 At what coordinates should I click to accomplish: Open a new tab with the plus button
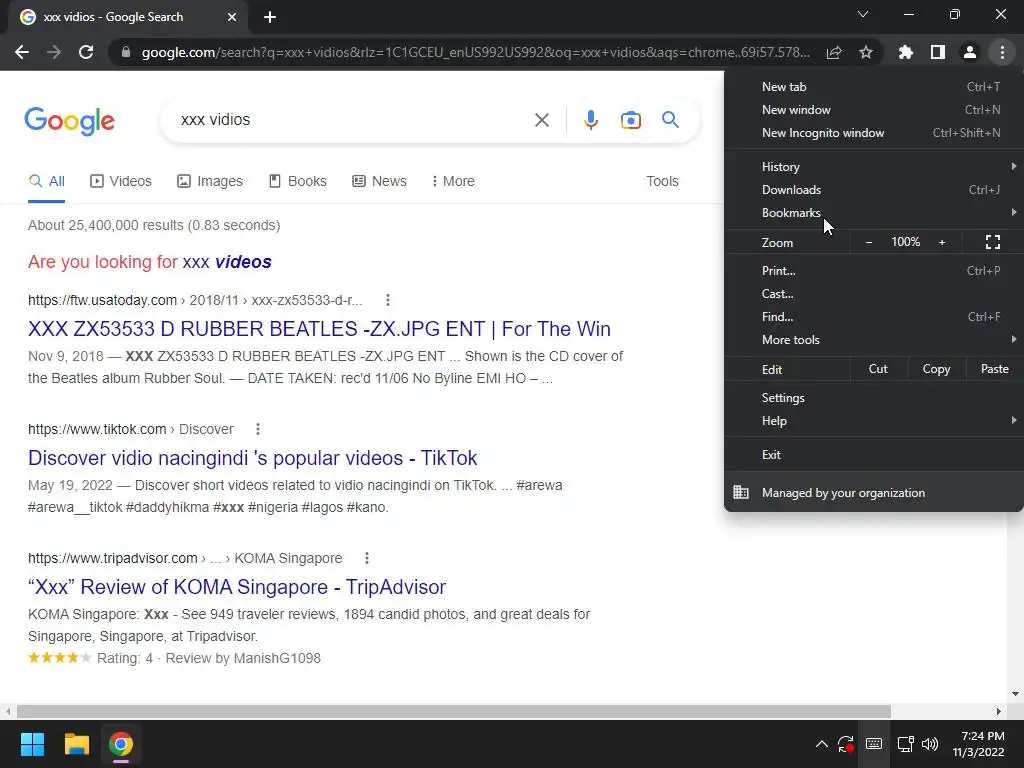270,17
